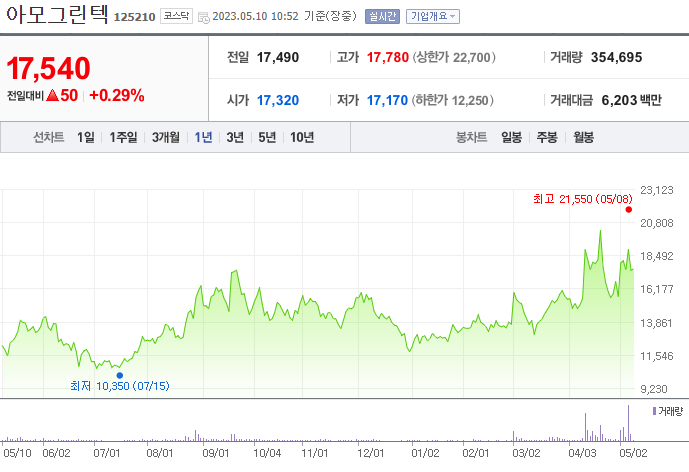Click the red 최고 high-point dot
The width and height of the screenshot is (689, 472).
click(x=629, y=210)
